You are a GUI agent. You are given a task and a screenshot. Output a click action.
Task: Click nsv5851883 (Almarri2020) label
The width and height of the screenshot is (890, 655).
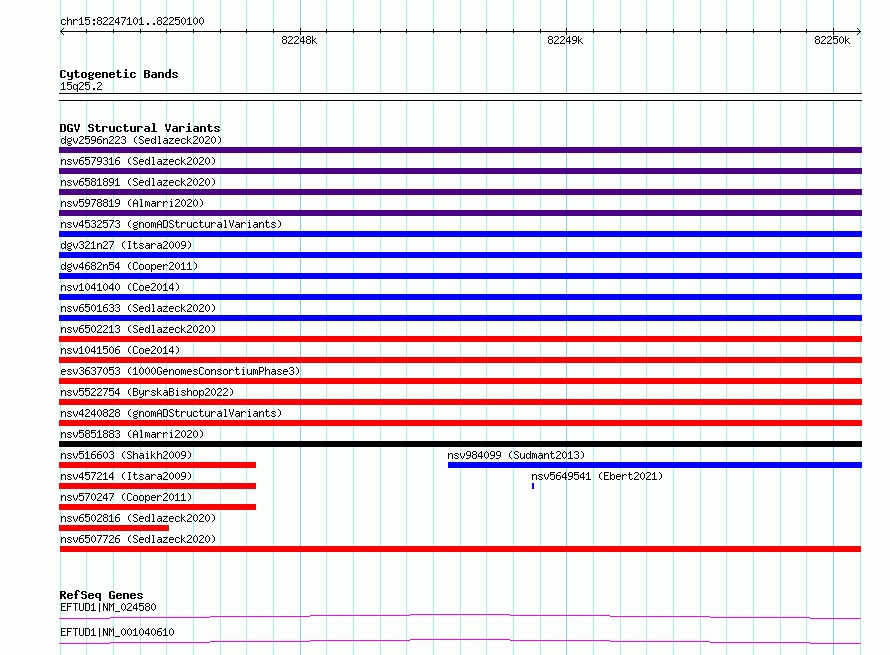pos(132,434)
